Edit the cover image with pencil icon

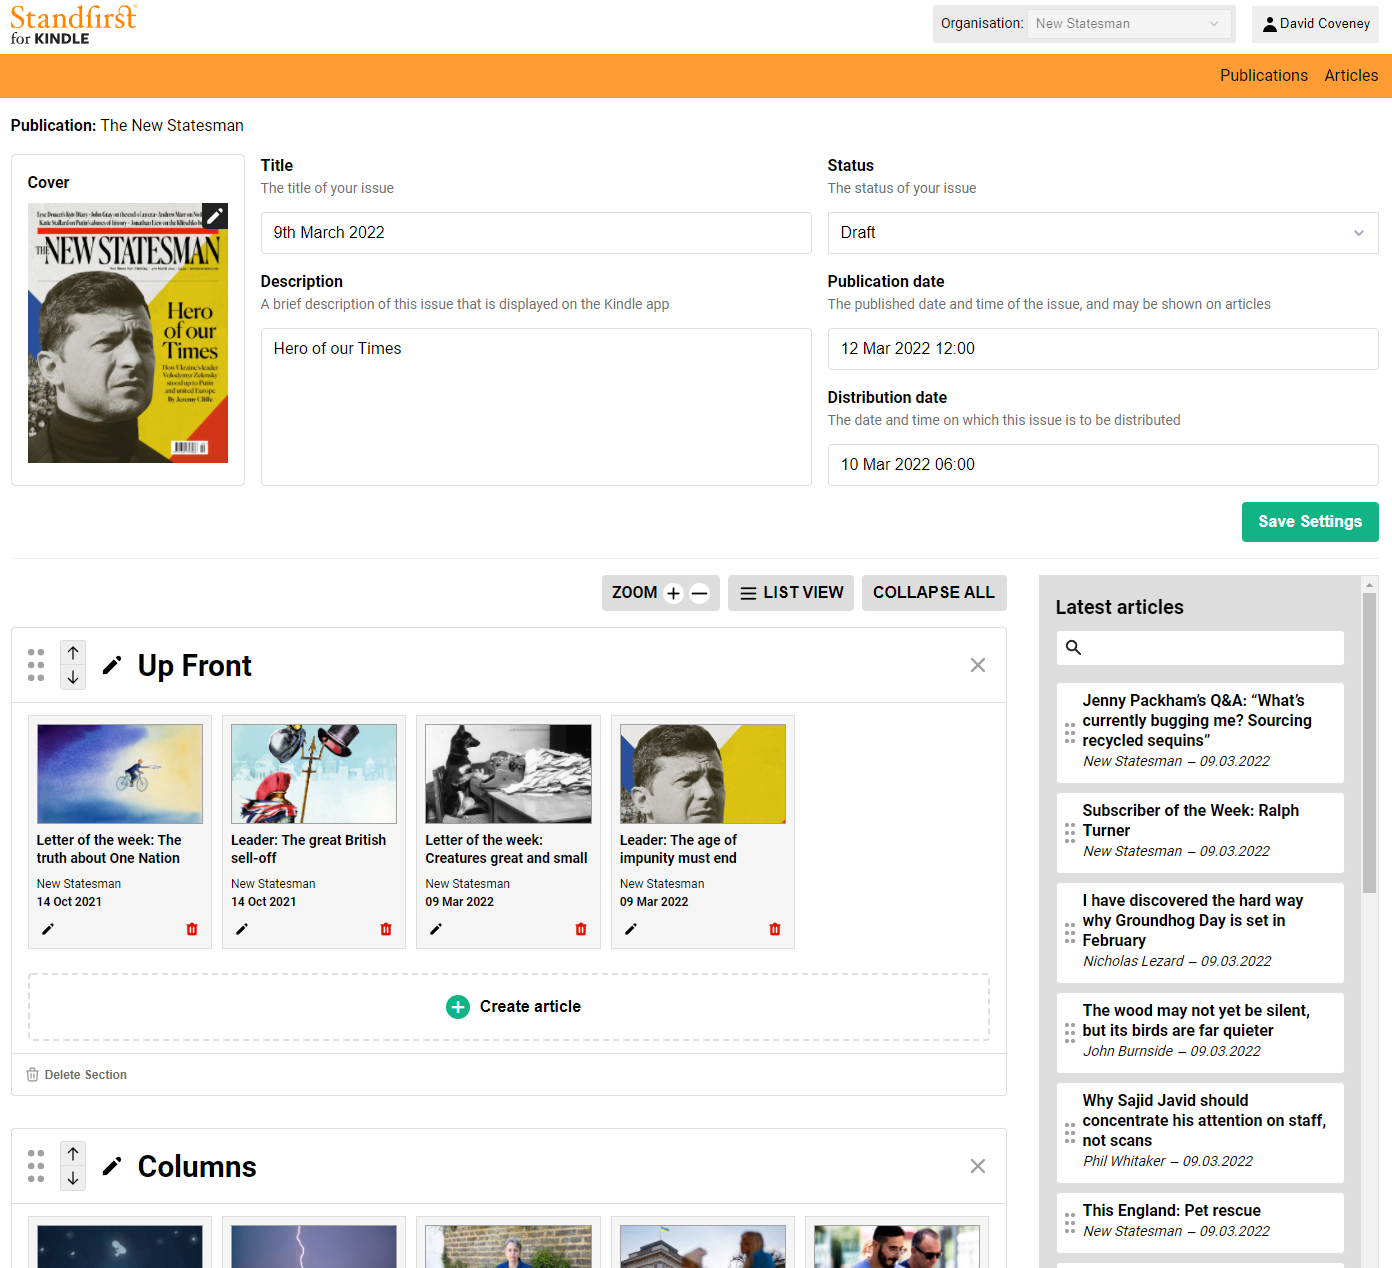[x=215, y=216]
